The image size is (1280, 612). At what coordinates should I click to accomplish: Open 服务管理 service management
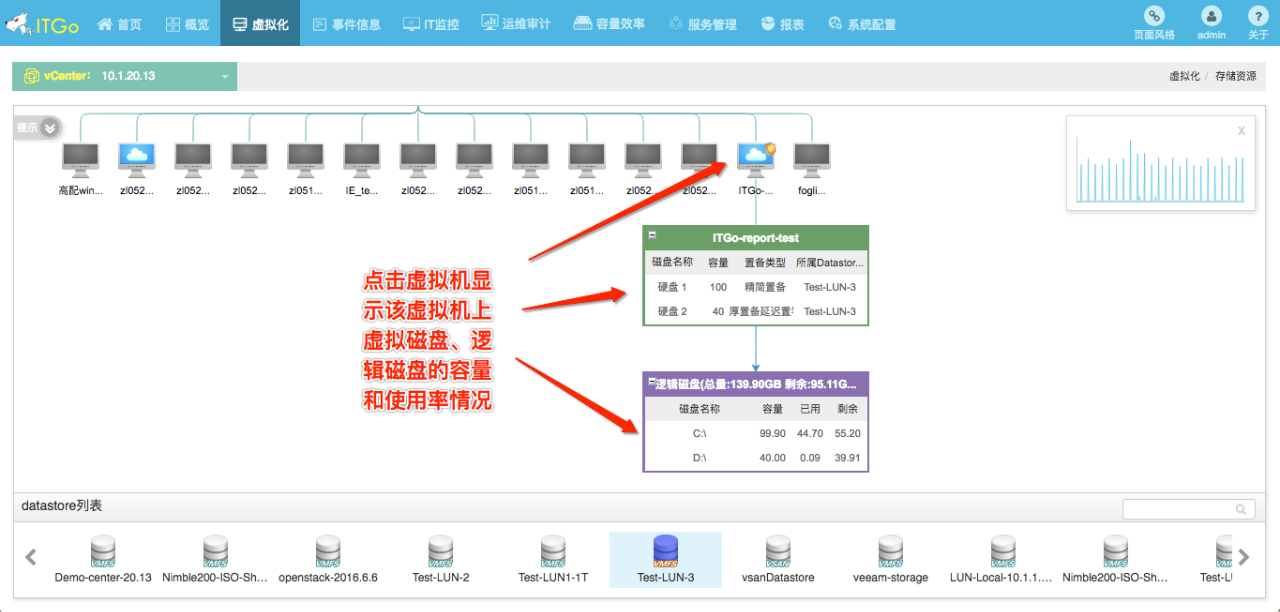[702, 24]
